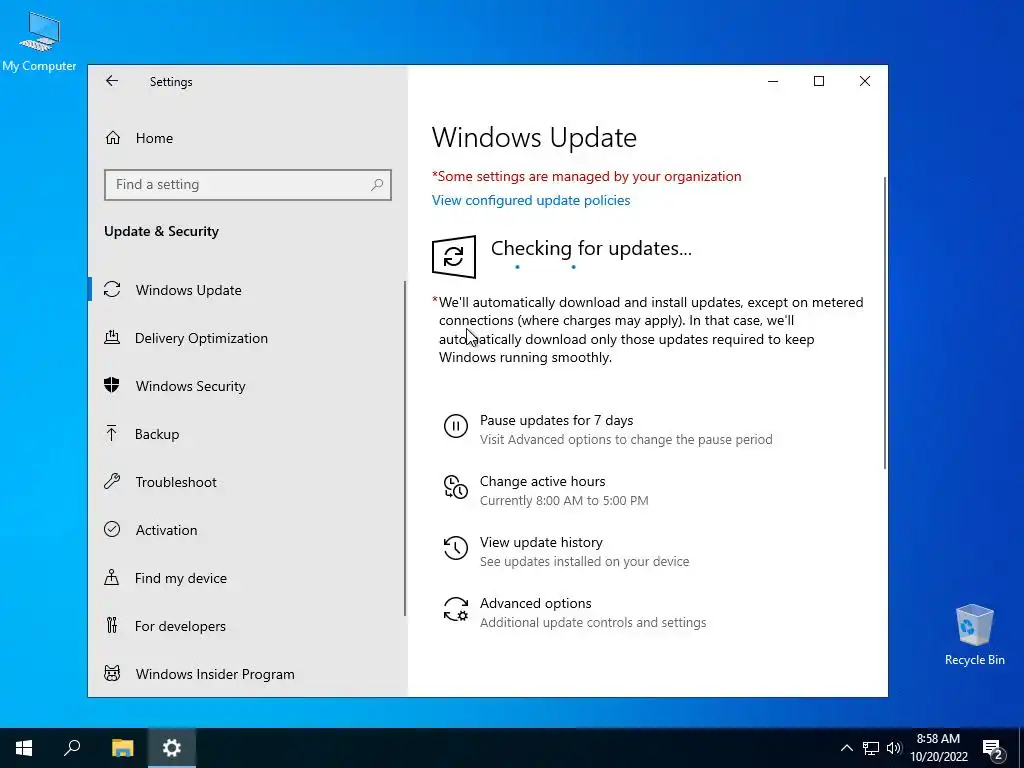Click Pause updates for 7 days

(556, 420)
